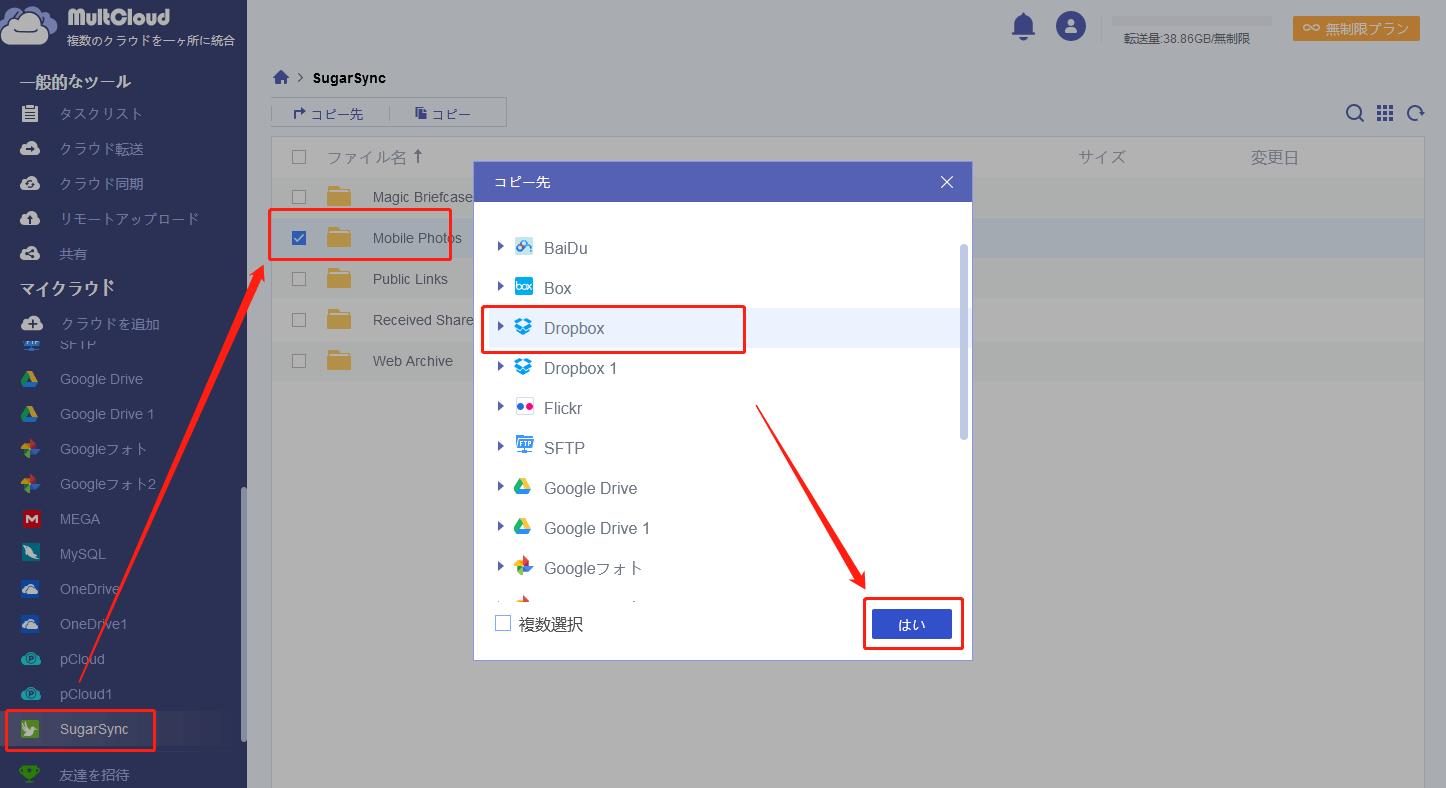Expand the Dropbox tree node

pos(501,327)
